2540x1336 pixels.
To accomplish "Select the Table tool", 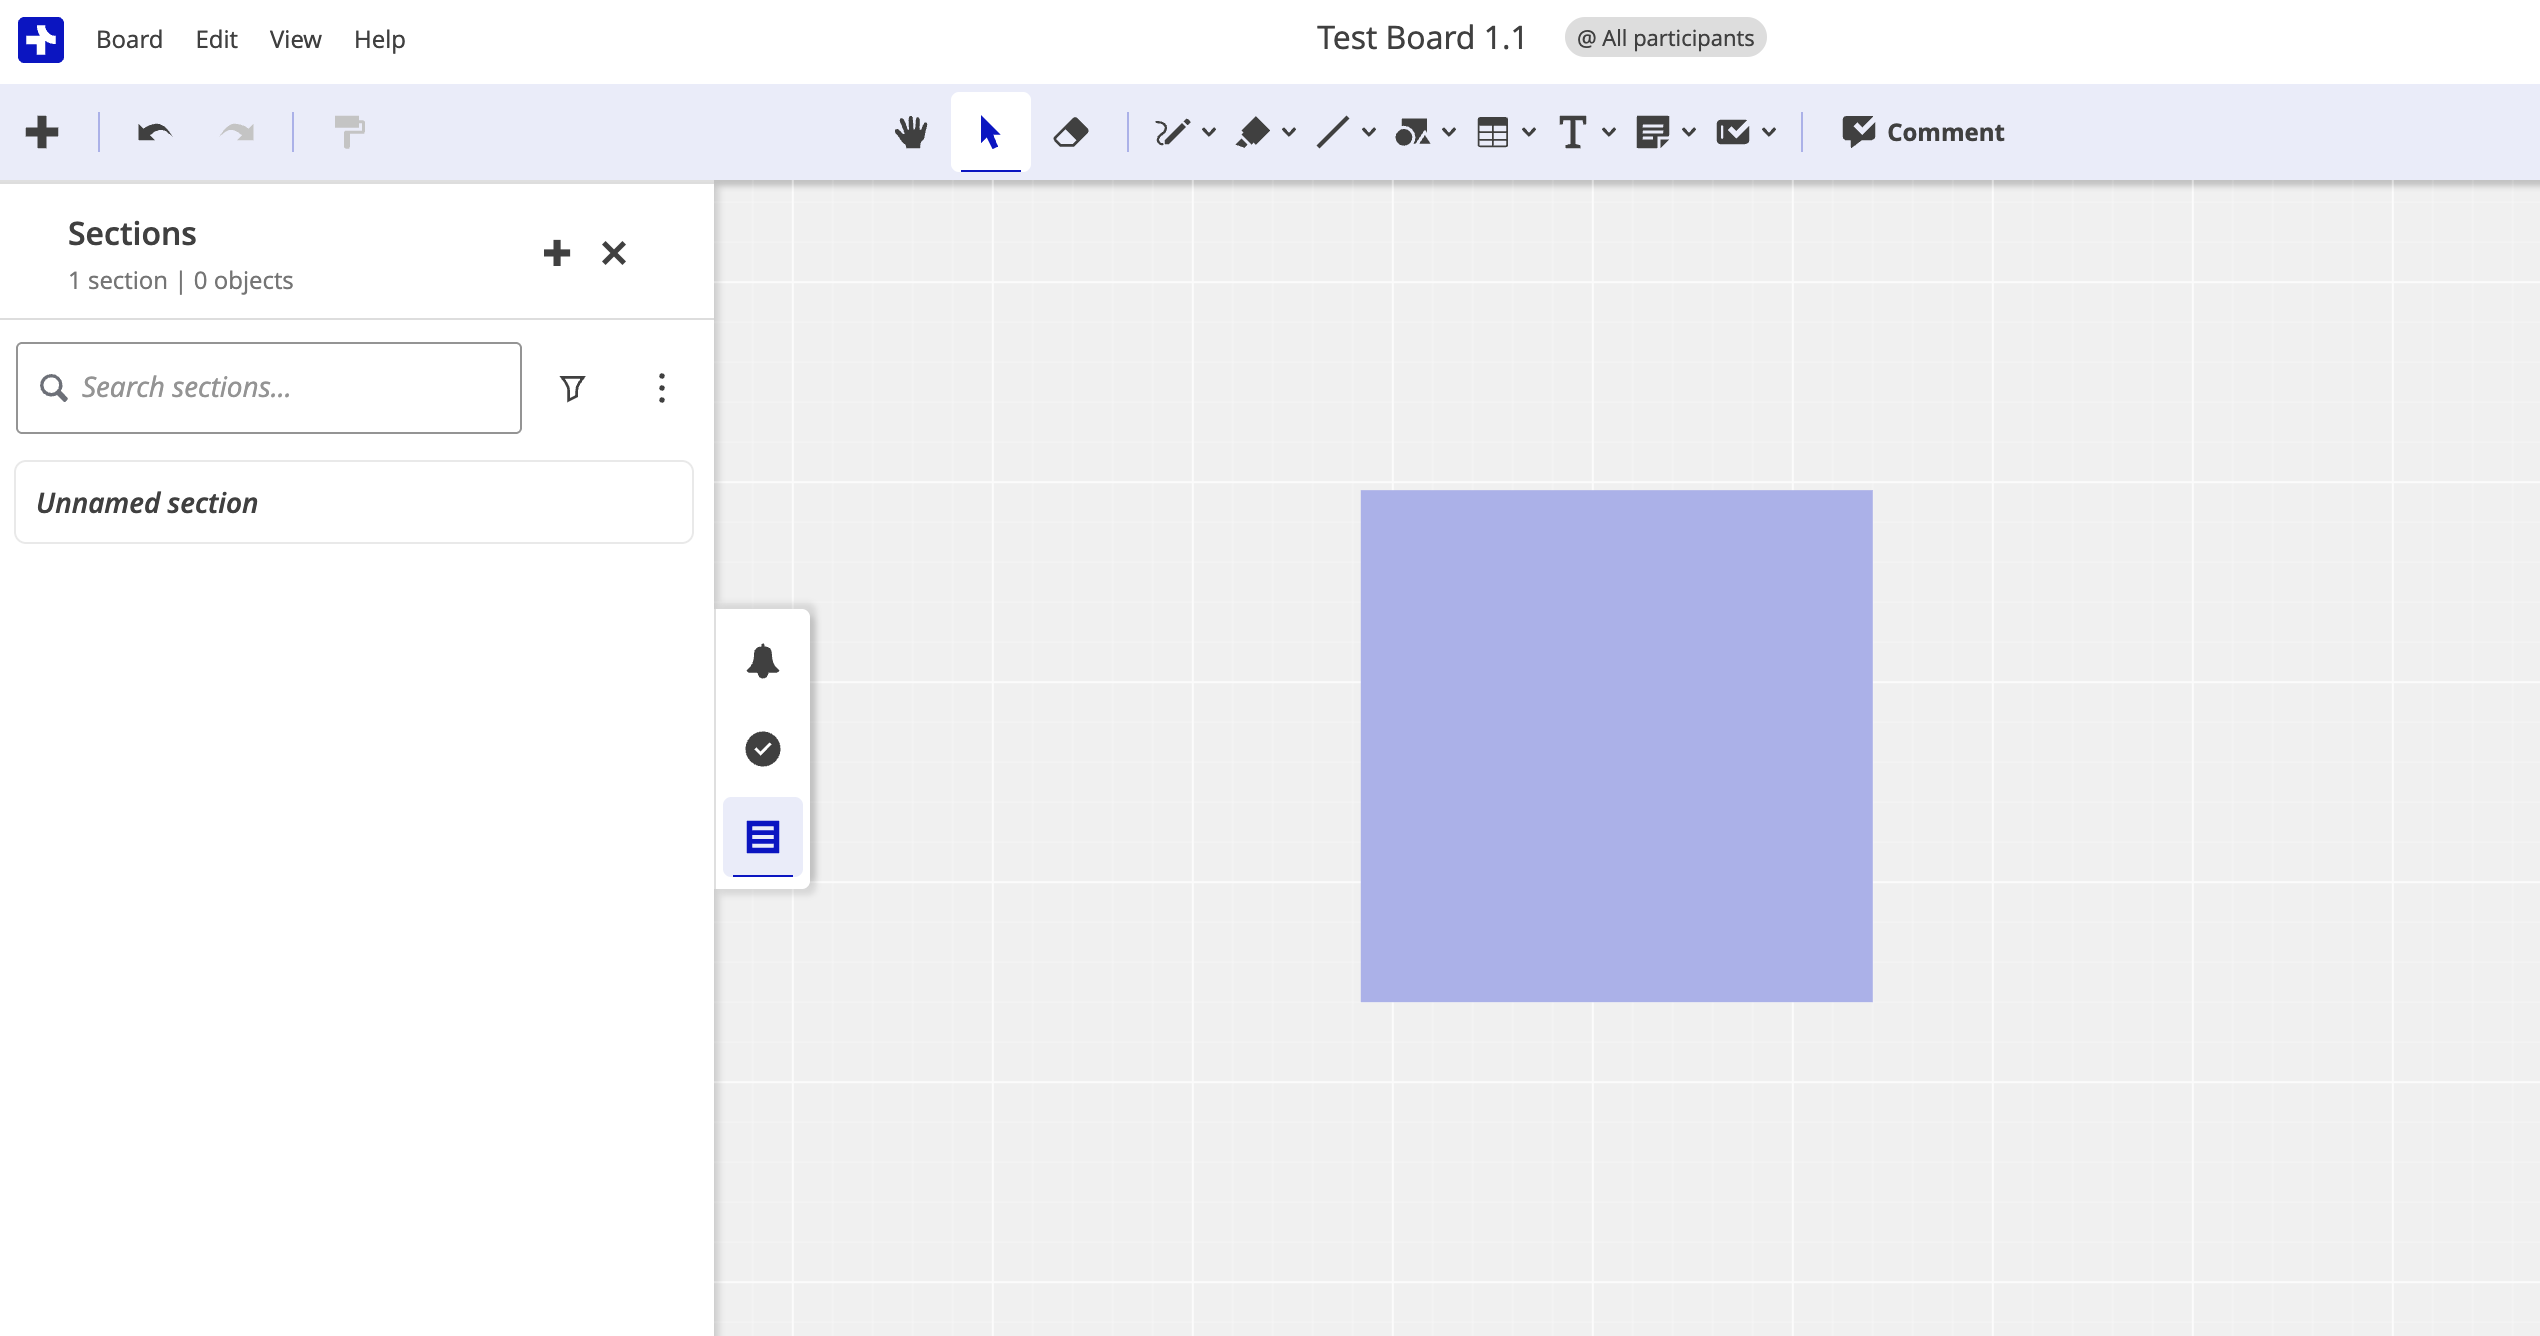I will [x=1492, y=132].
